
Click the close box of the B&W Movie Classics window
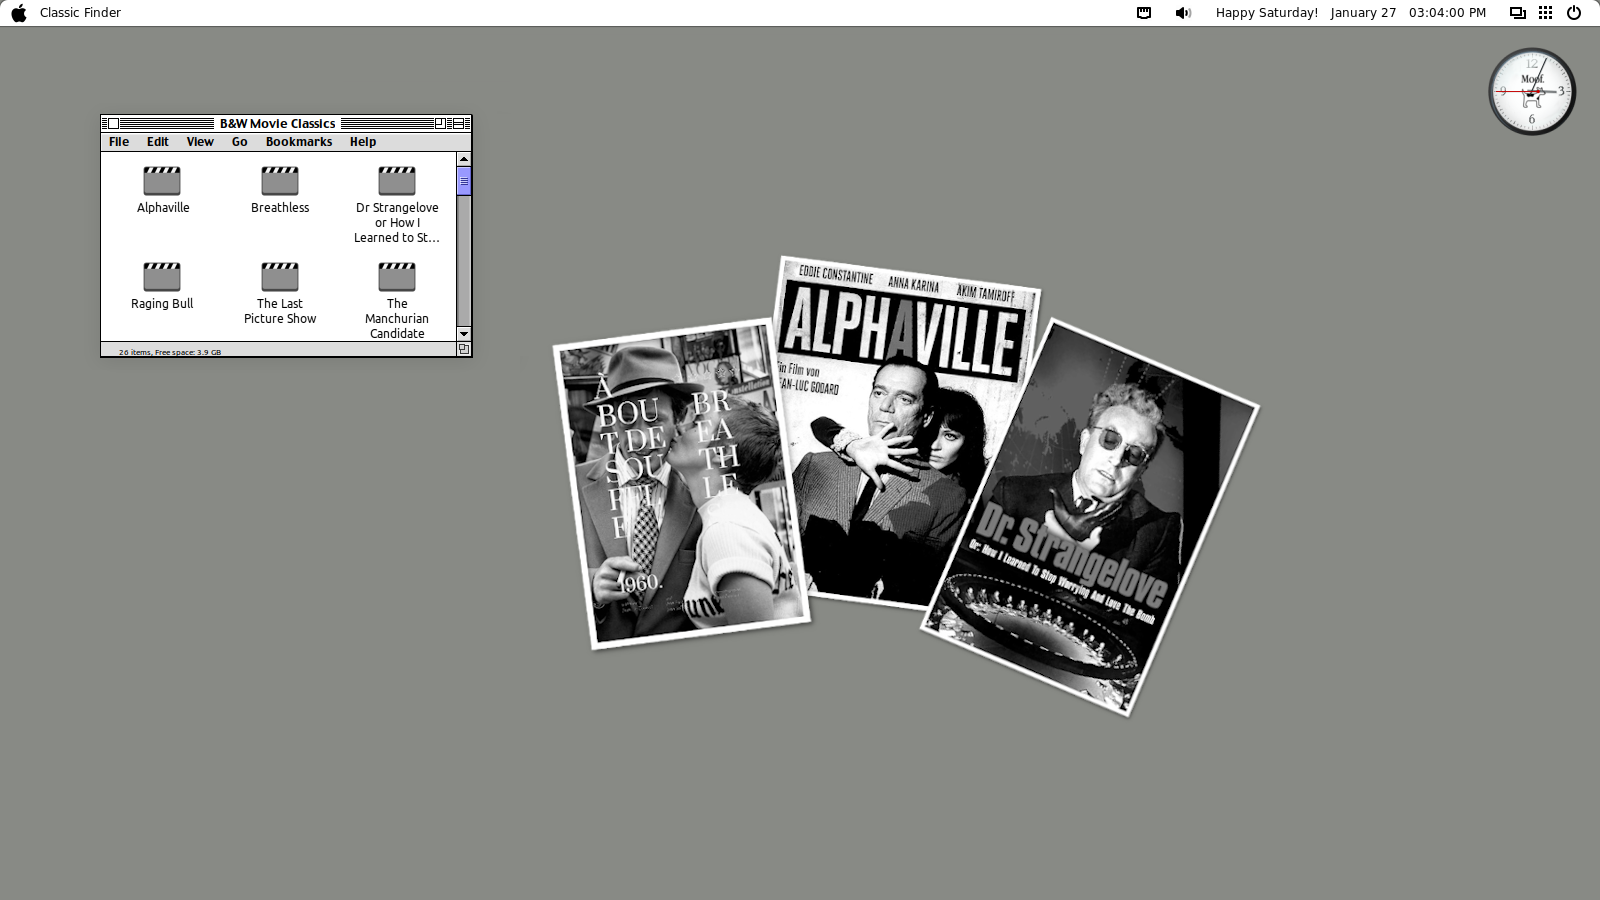point(113,124)
